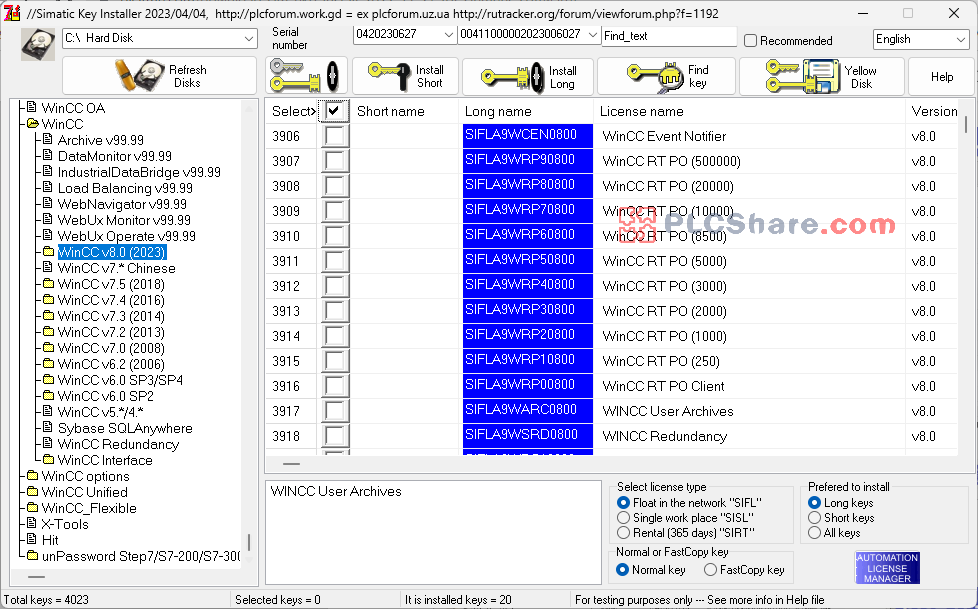Select FastCopy key option

point(710,570)
